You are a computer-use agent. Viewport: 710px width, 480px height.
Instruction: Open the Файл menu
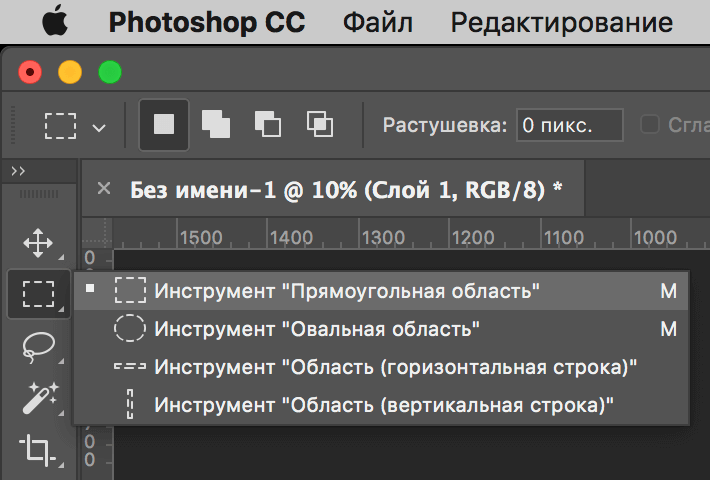(378, 22)
